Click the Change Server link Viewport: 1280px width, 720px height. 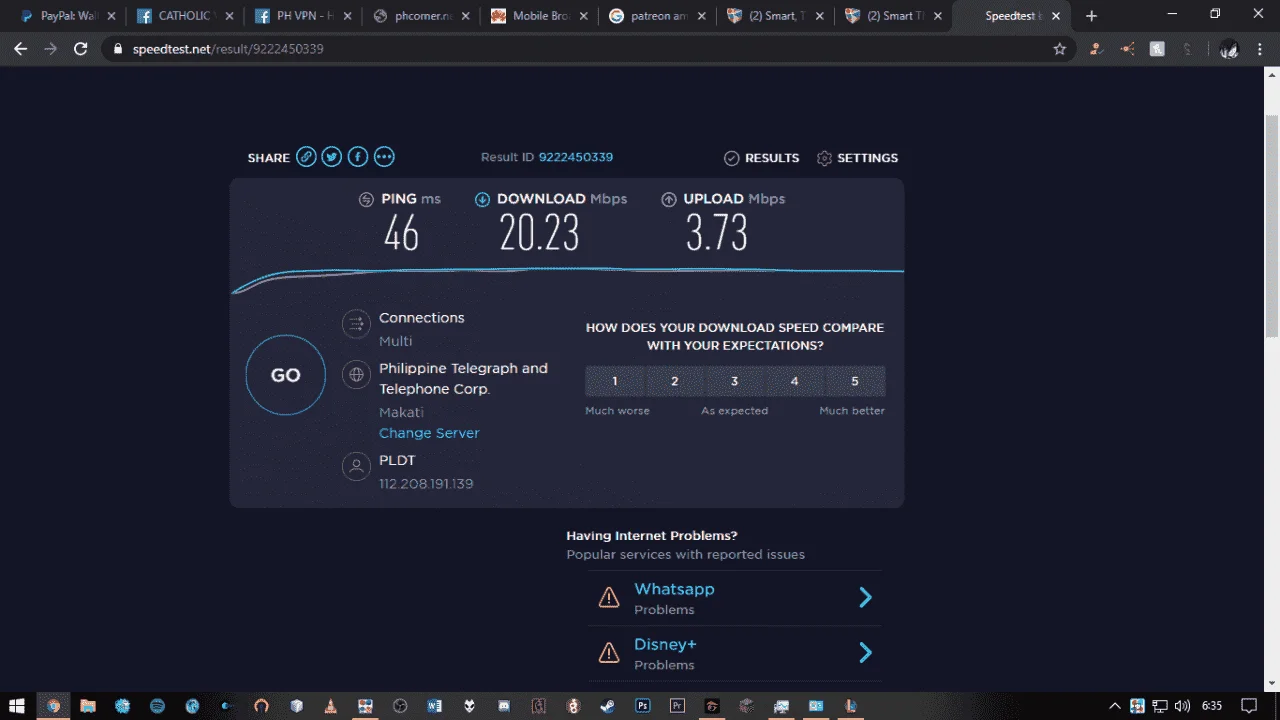coord(429,433)
